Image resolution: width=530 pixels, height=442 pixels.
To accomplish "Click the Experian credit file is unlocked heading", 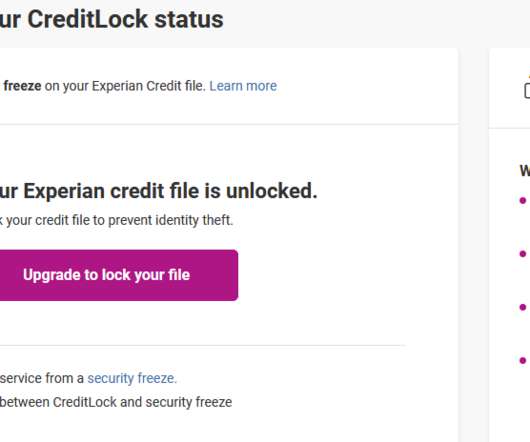I will pos(159,191).
